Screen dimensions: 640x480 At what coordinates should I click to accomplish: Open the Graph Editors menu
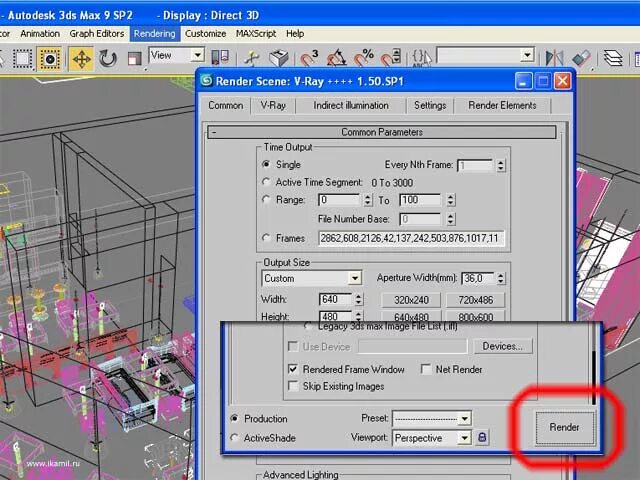coord(97,33)
